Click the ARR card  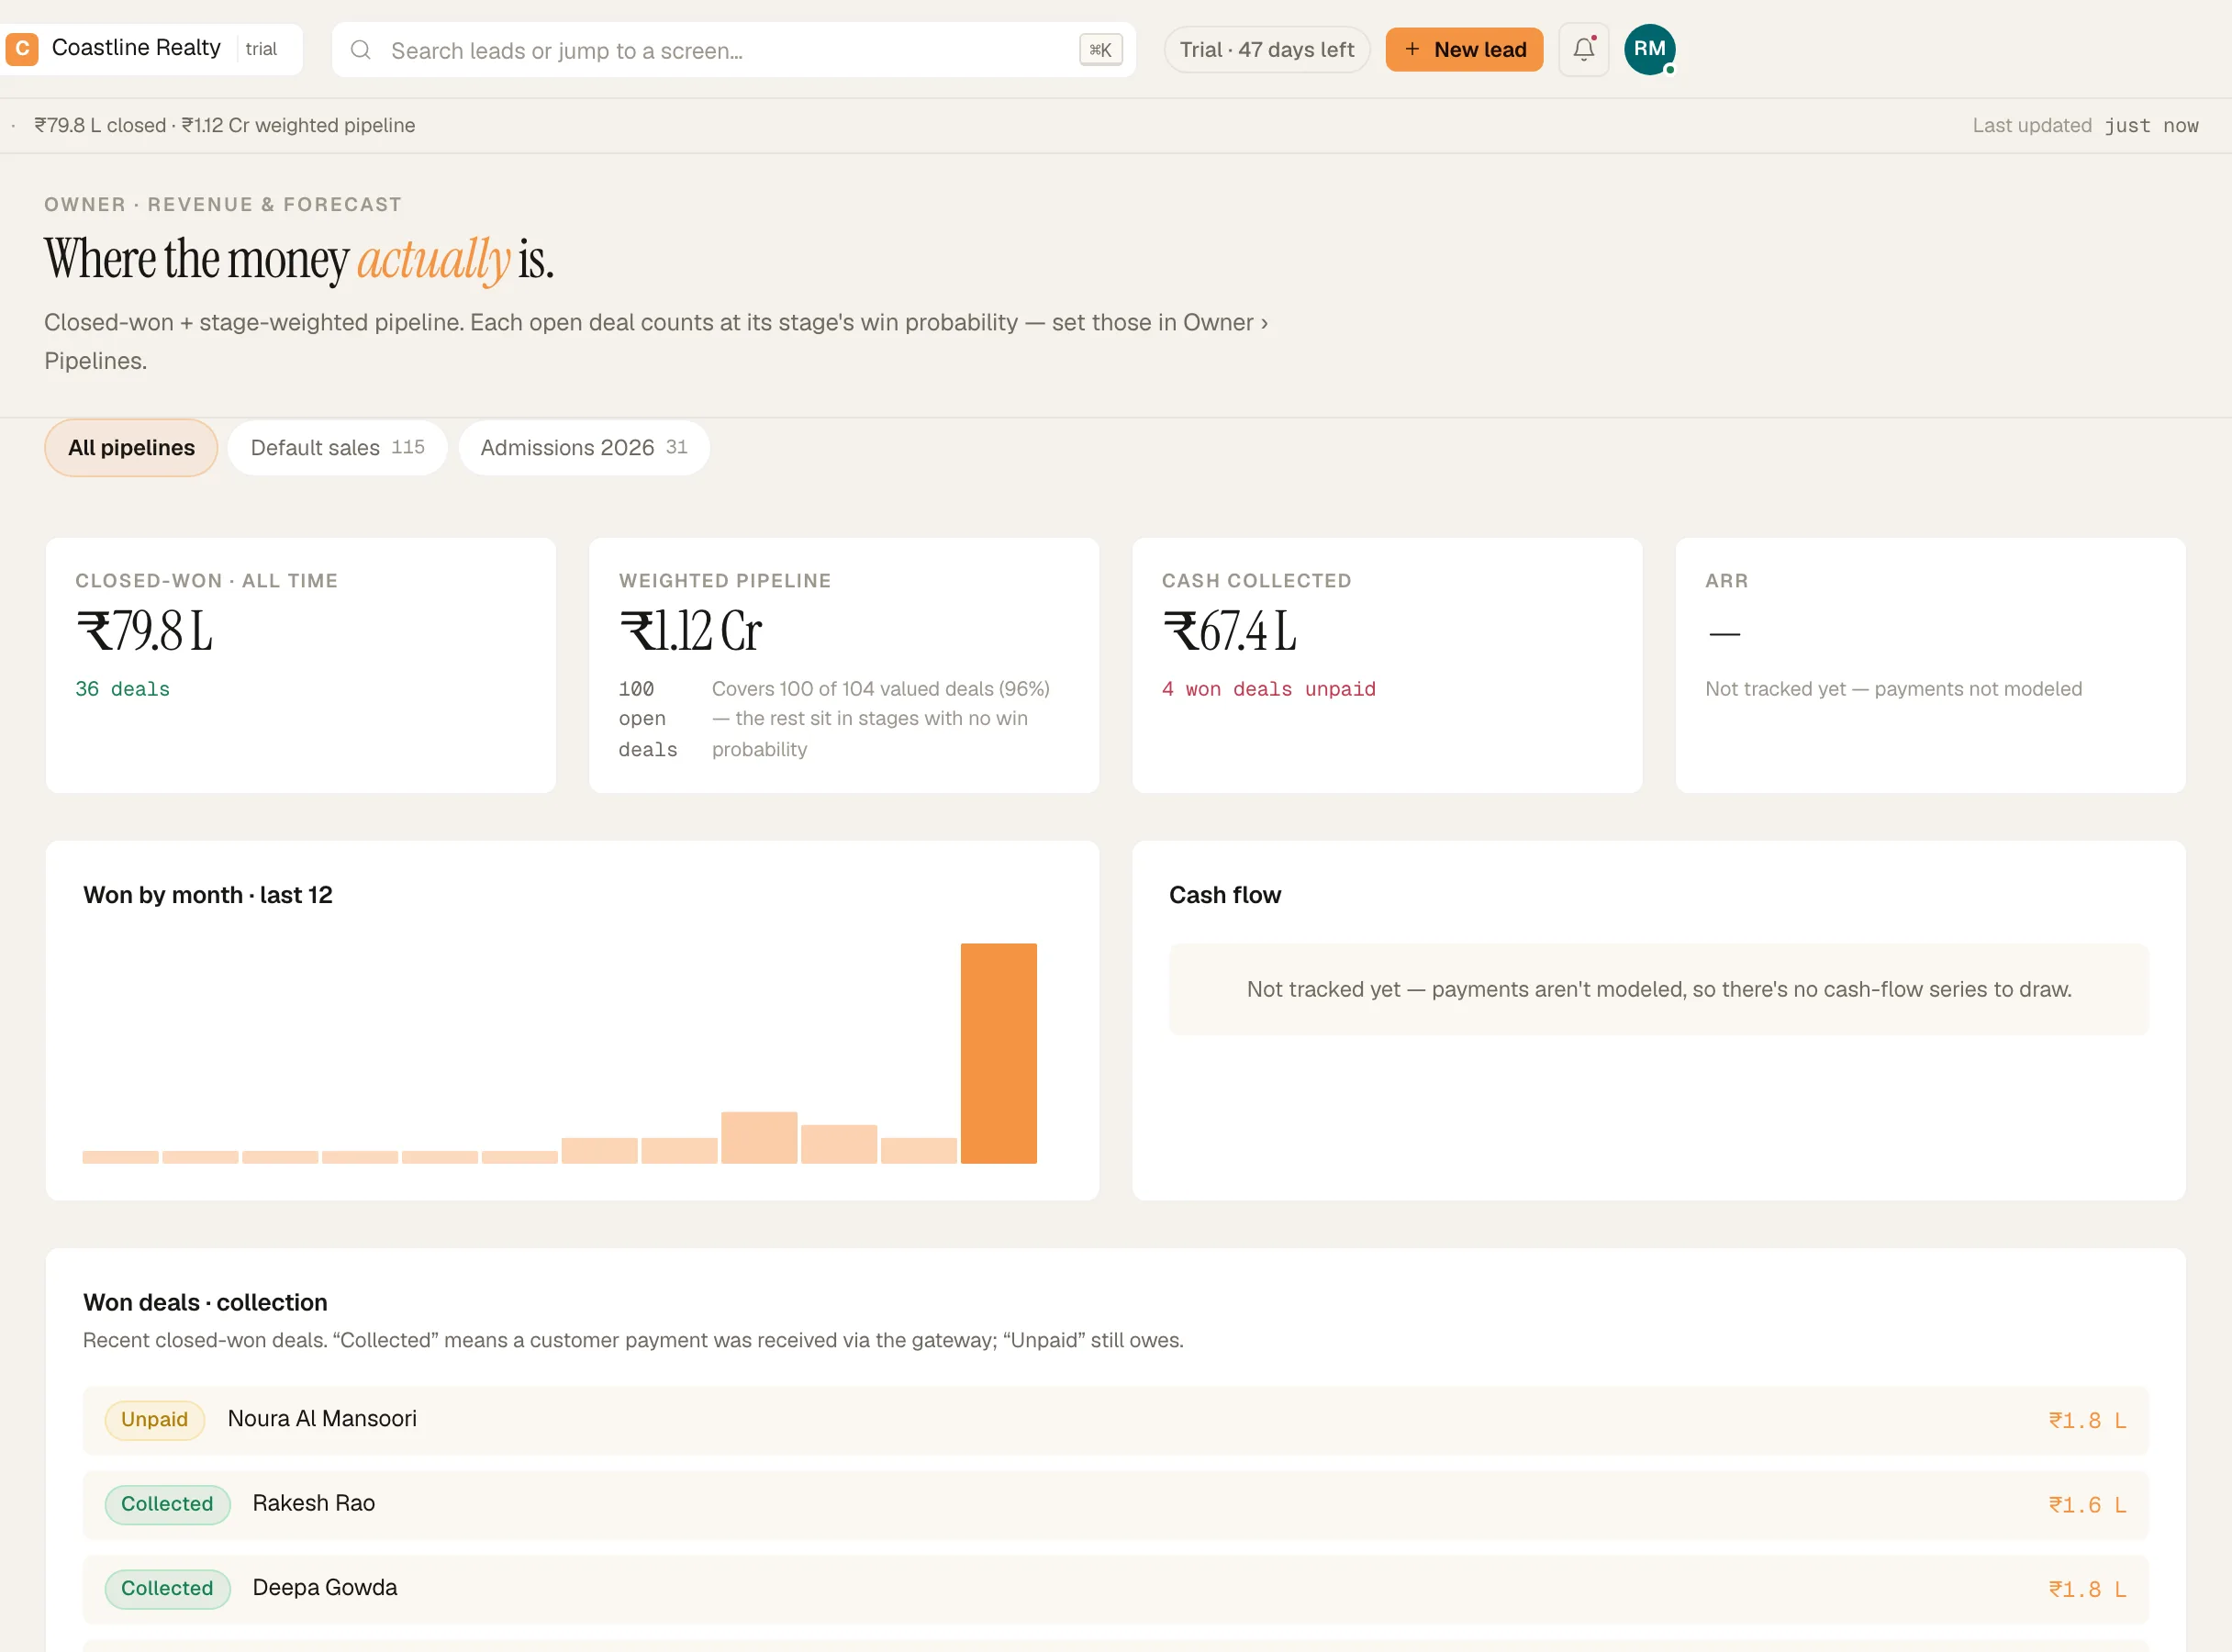[x=1930, y=665]
